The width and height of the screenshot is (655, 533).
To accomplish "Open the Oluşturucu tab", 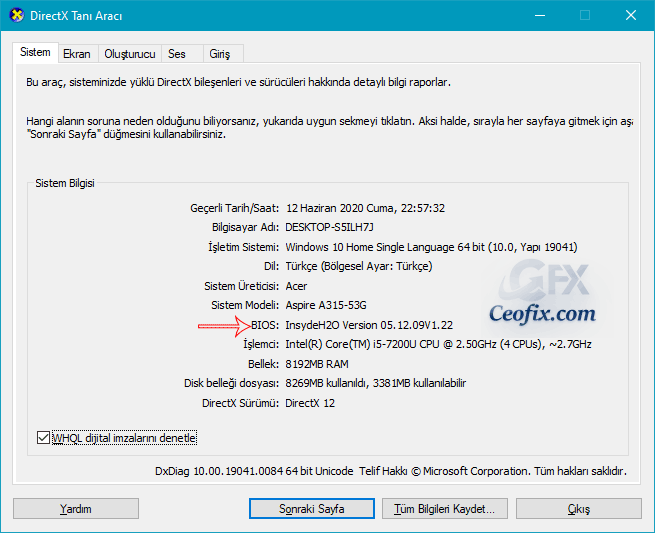I will 129,54.
